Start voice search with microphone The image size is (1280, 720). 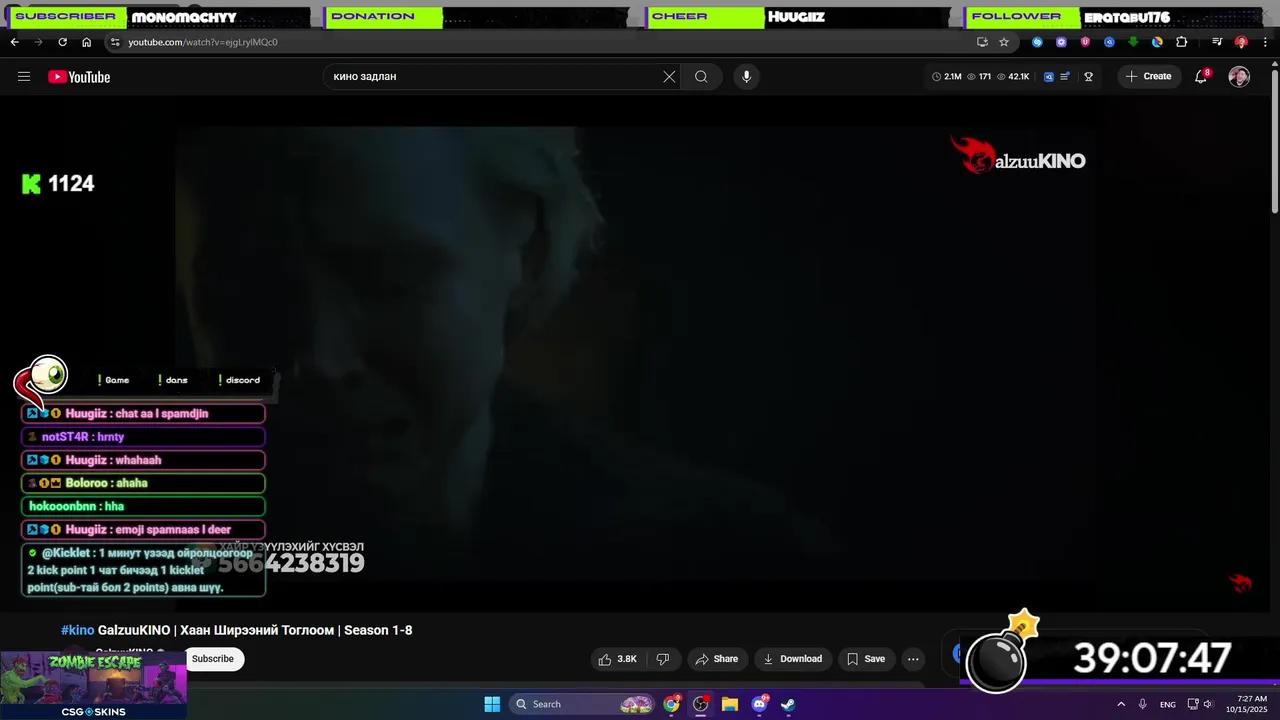coord(746,76)
